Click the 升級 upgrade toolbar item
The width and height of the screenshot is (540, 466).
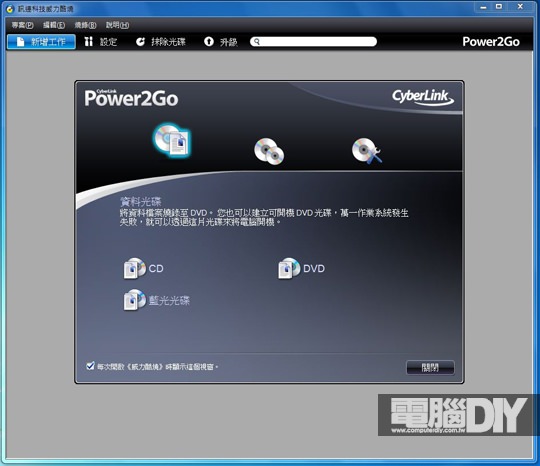pos(221,42)
